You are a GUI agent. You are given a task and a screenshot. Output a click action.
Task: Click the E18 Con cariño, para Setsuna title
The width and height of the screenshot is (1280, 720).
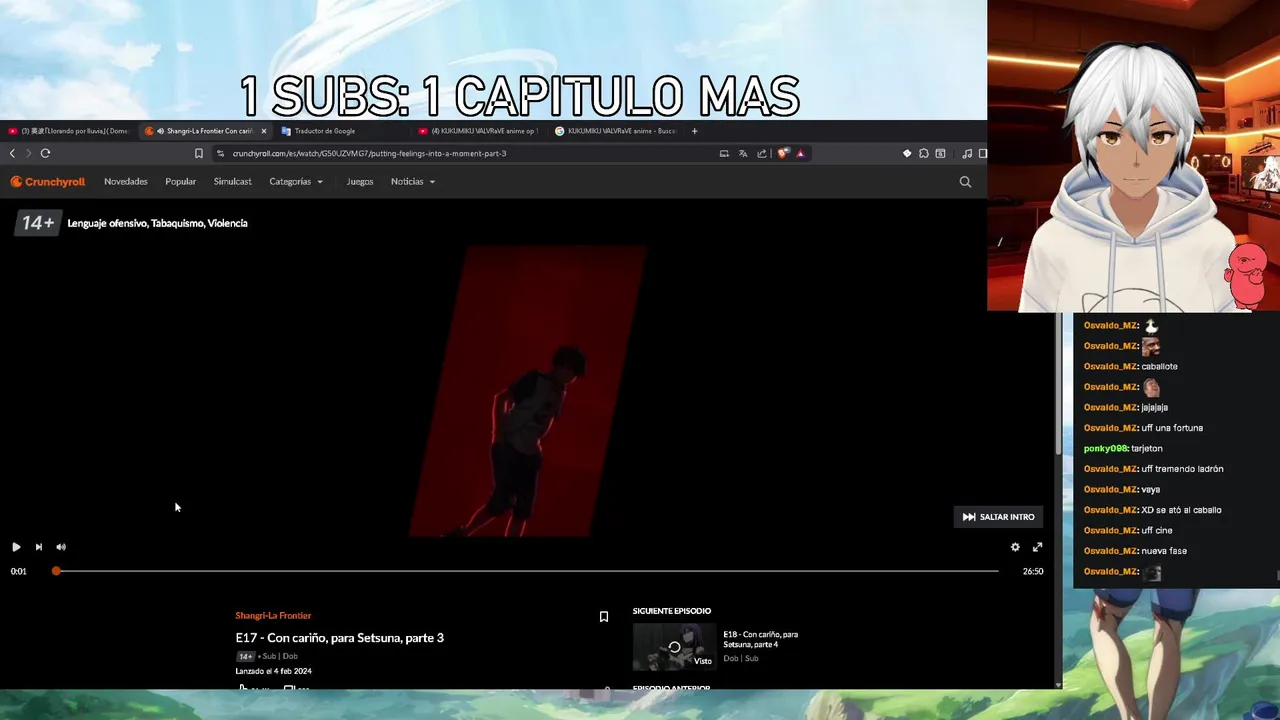(760, 639)
